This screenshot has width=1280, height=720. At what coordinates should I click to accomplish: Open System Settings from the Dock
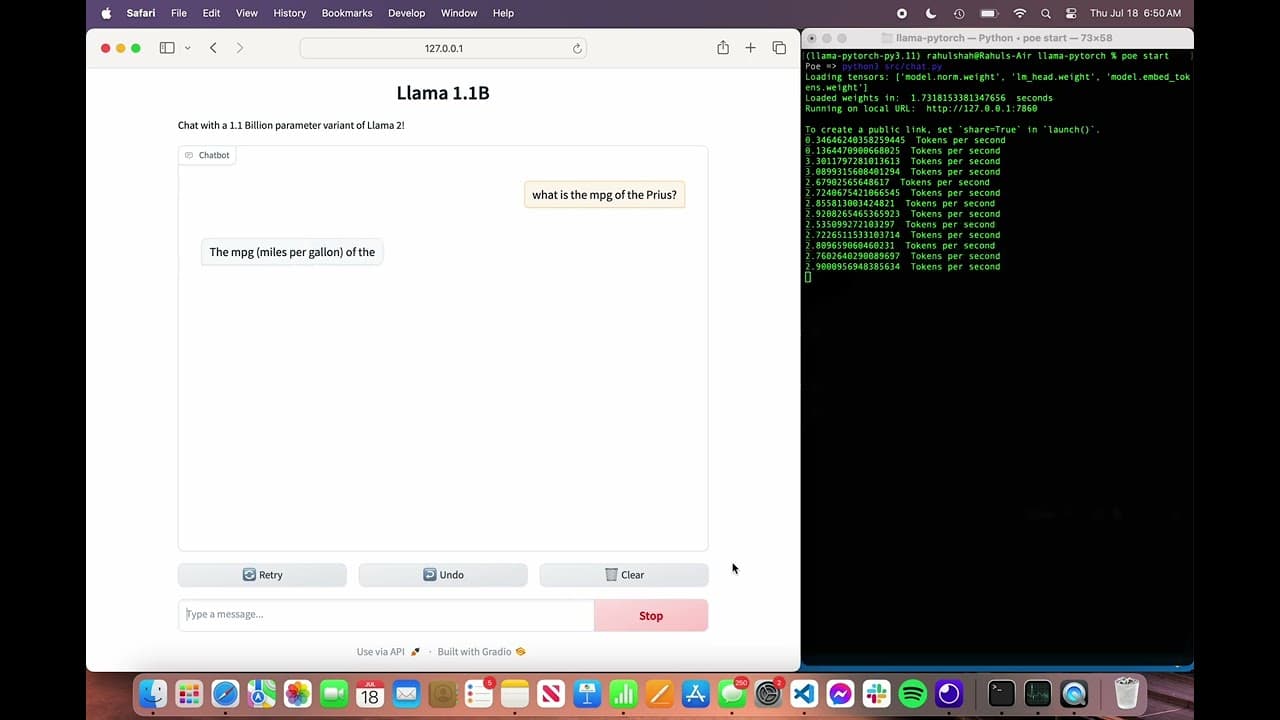pos(768,693)
